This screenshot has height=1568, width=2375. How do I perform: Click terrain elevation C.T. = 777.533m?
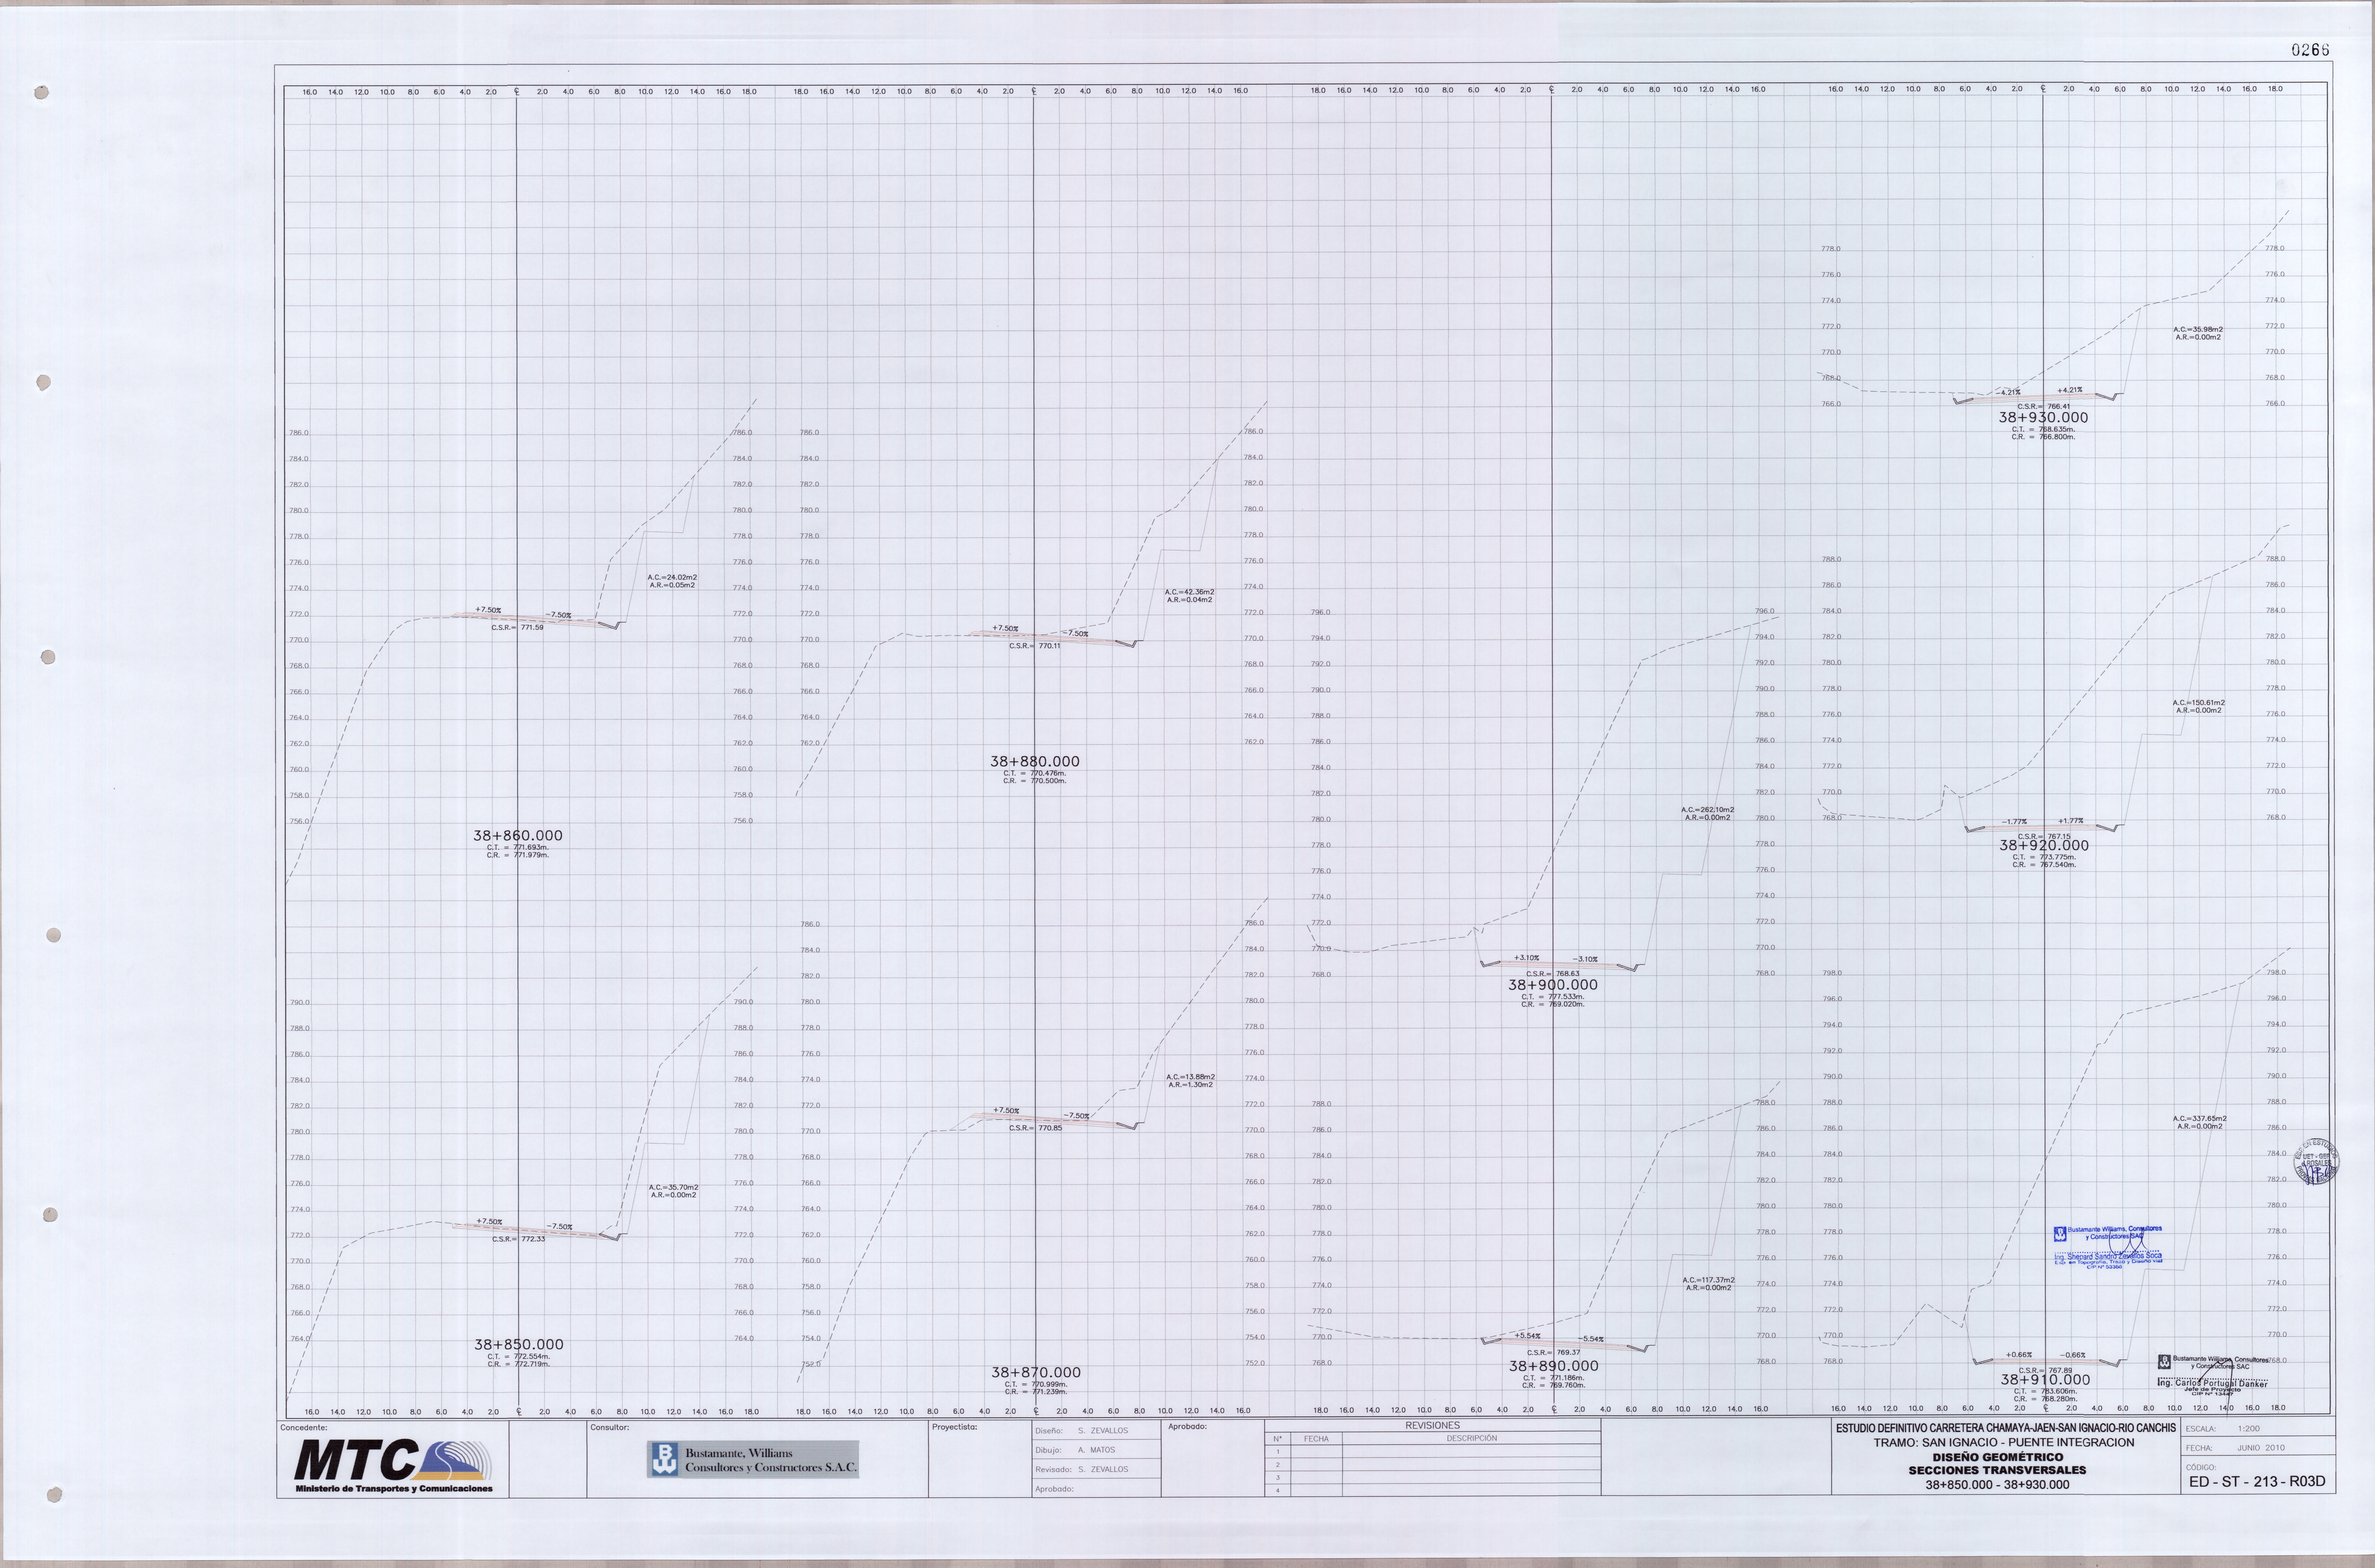[1553, 997]
